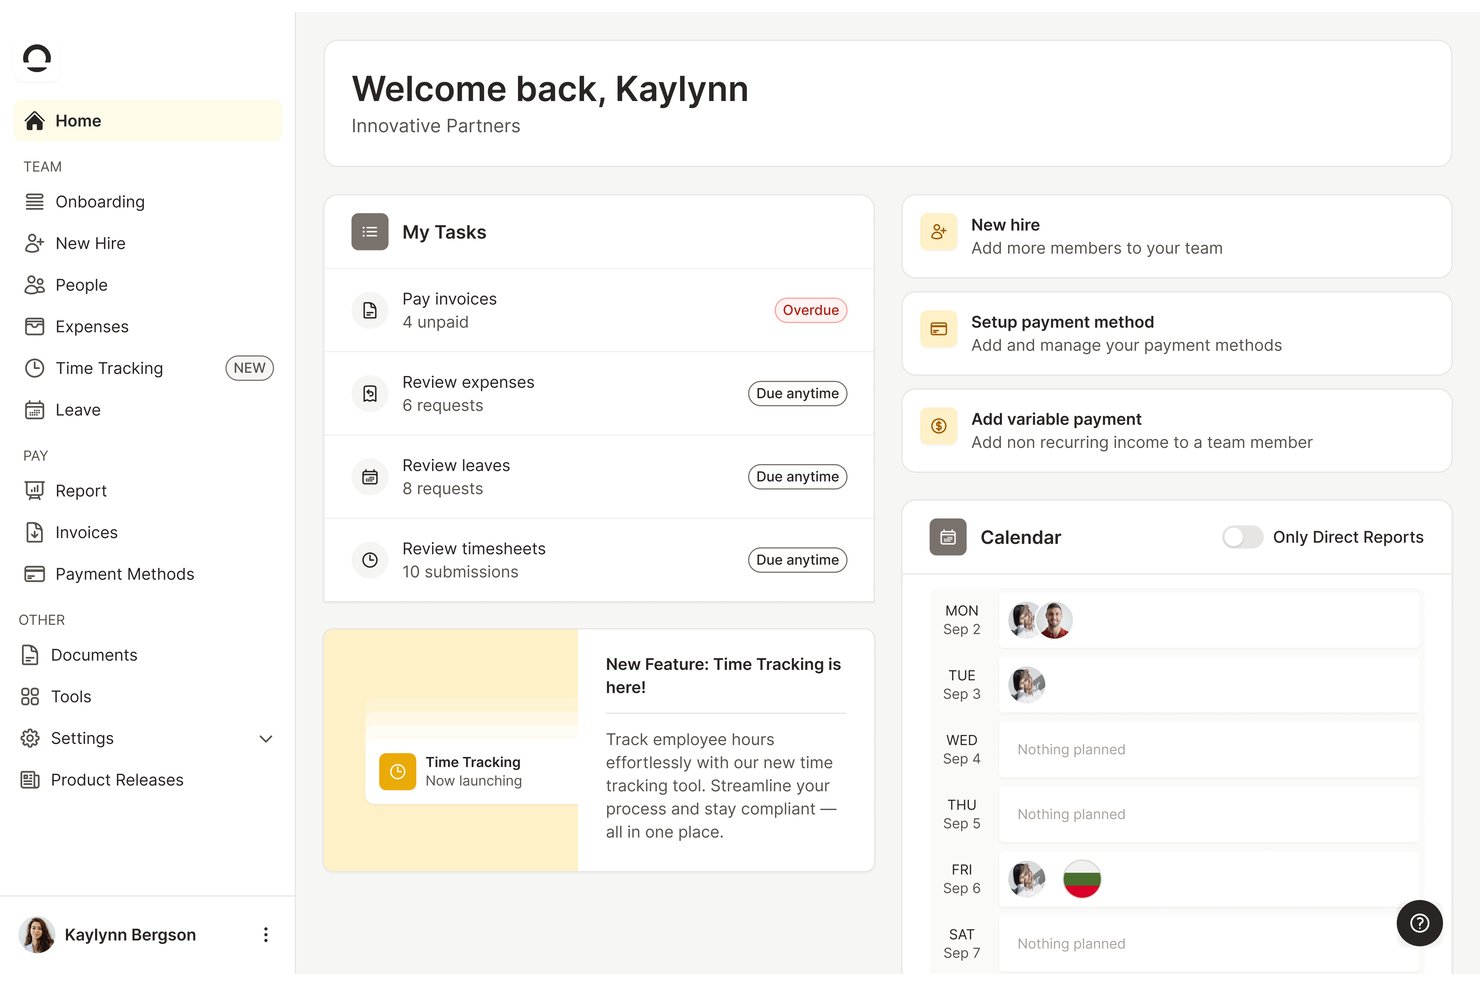Click Kaylynn Bergson profile avatar
The image size is (1480, 987).
tap(37, 935)
